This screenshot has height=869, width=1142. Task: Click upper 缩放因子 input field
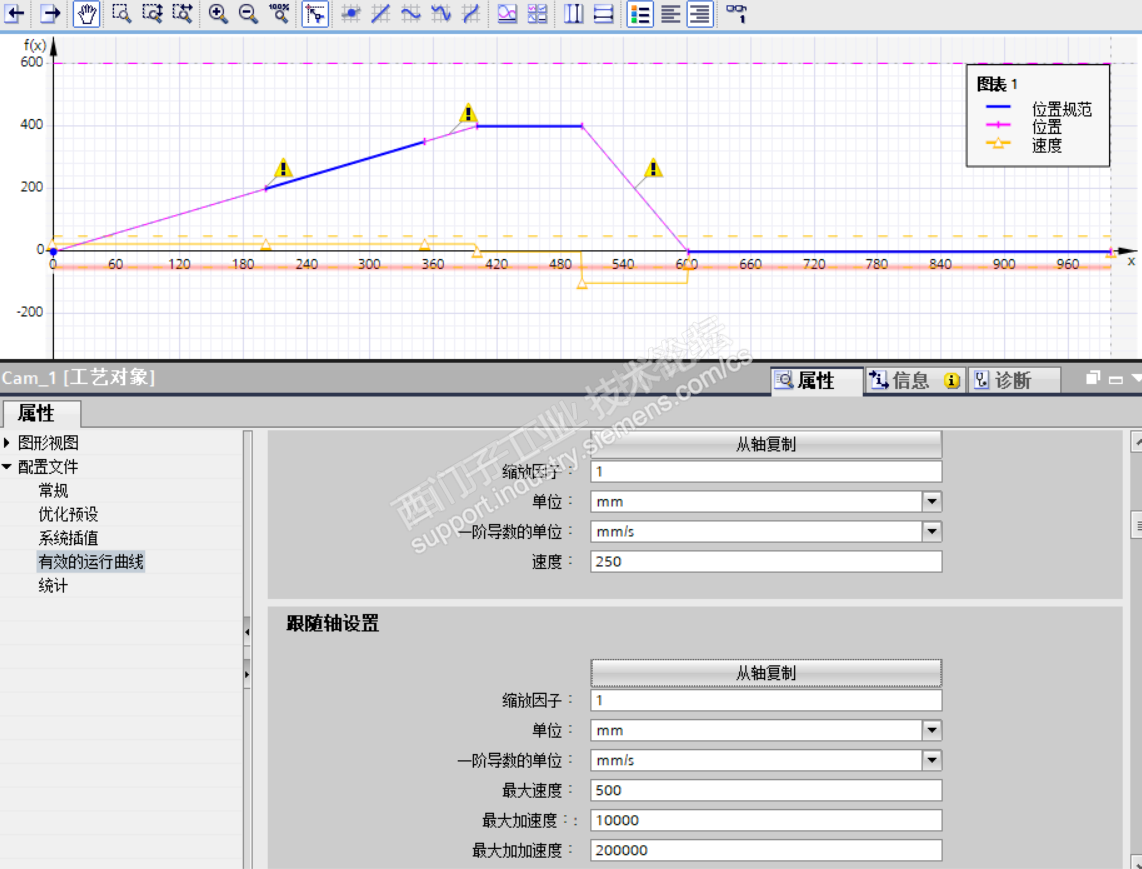coord(765,471)
